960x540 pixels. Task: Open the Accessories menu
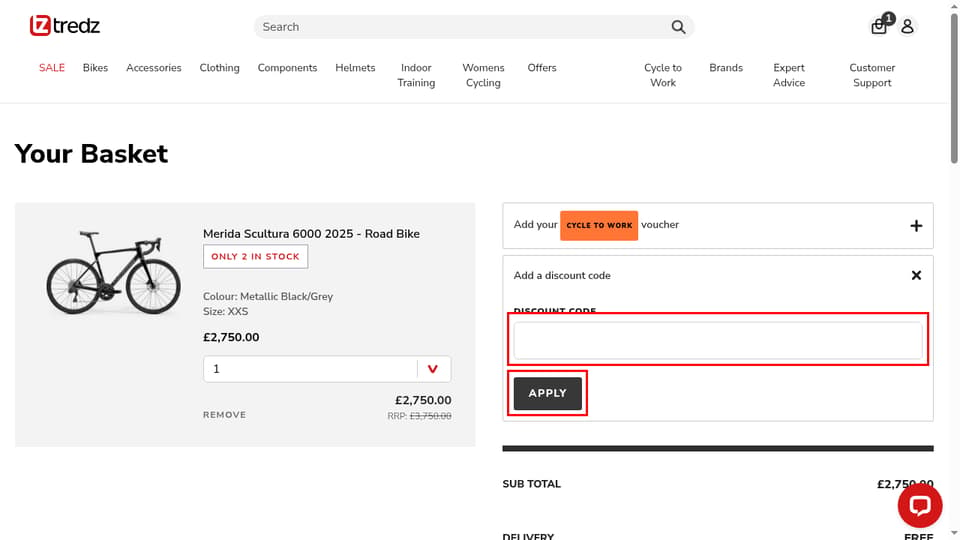pyautogui.click(x=154, y=68)
